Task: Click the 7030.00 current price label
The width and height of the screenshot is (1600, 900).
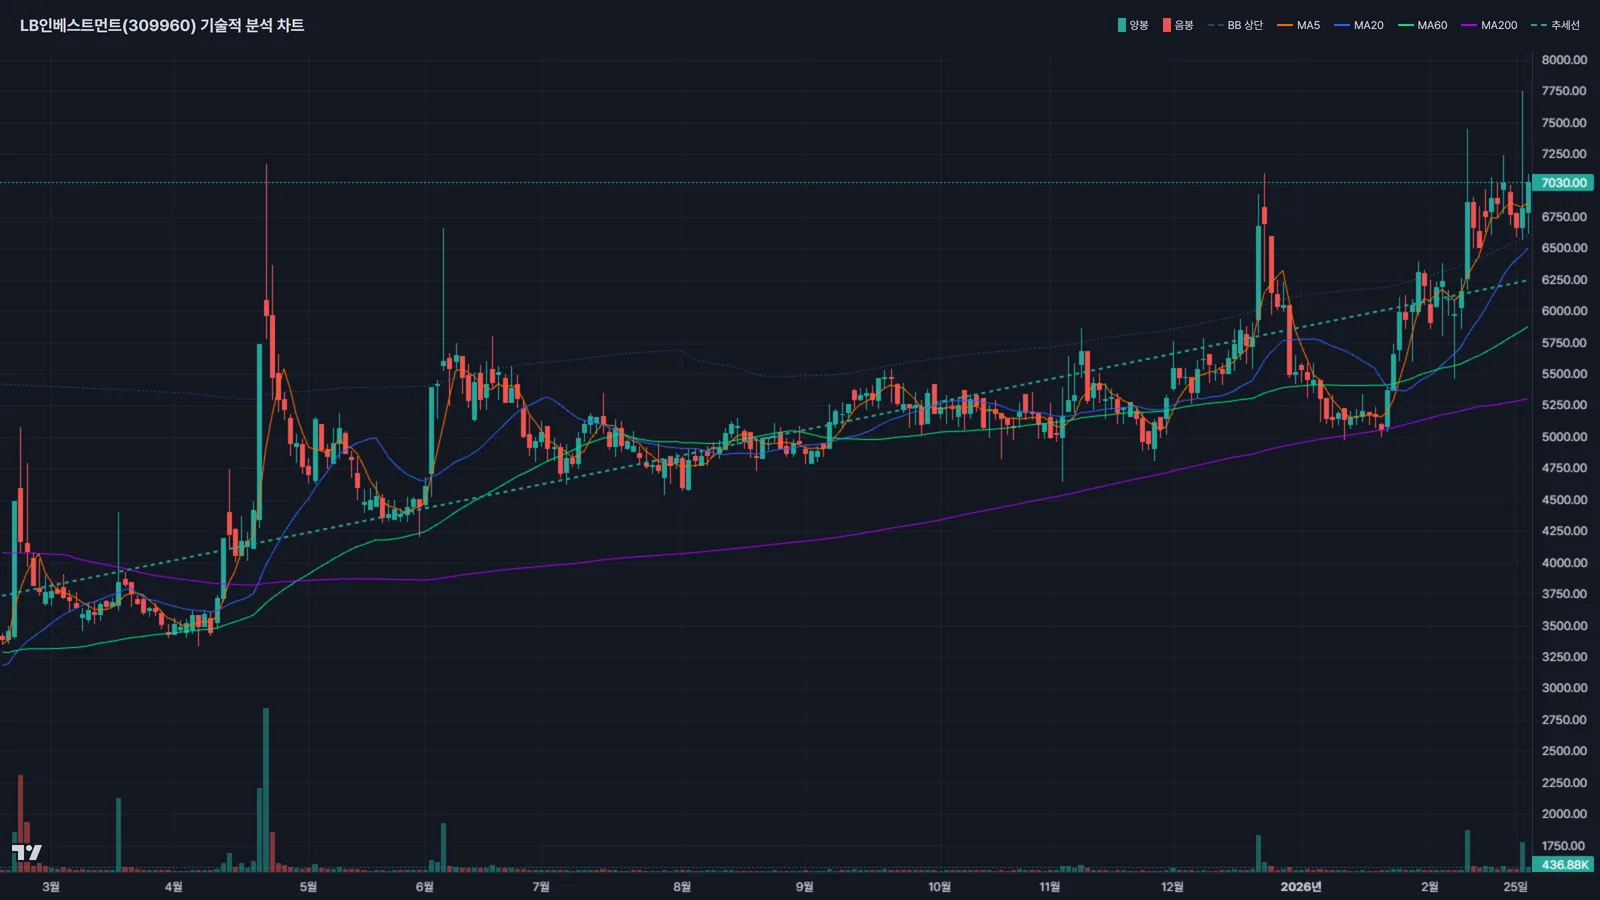Action: pyautogui.click(x=1564, y=183)
